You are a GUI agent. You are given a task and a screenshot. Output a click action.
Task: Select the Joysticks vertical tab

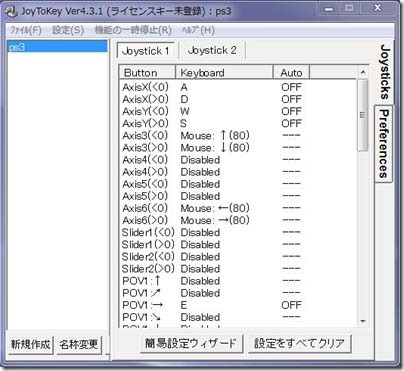pos(385,72)
